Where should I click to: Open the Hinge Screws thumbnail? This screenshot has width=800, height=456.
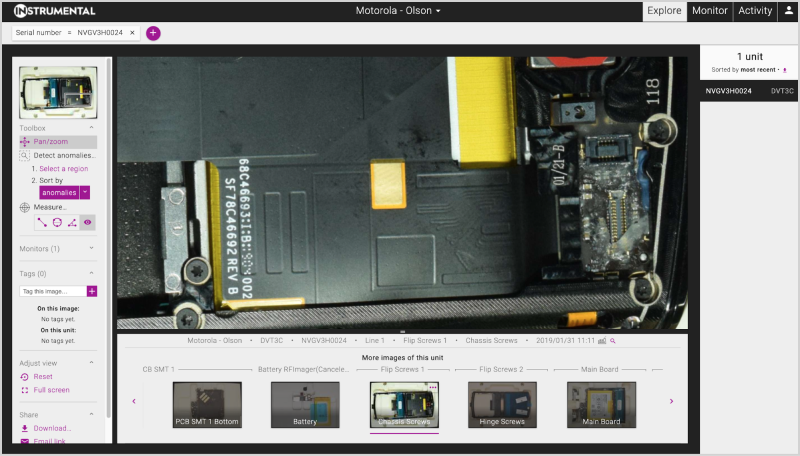pyautogui.click(x=502, y=406)
